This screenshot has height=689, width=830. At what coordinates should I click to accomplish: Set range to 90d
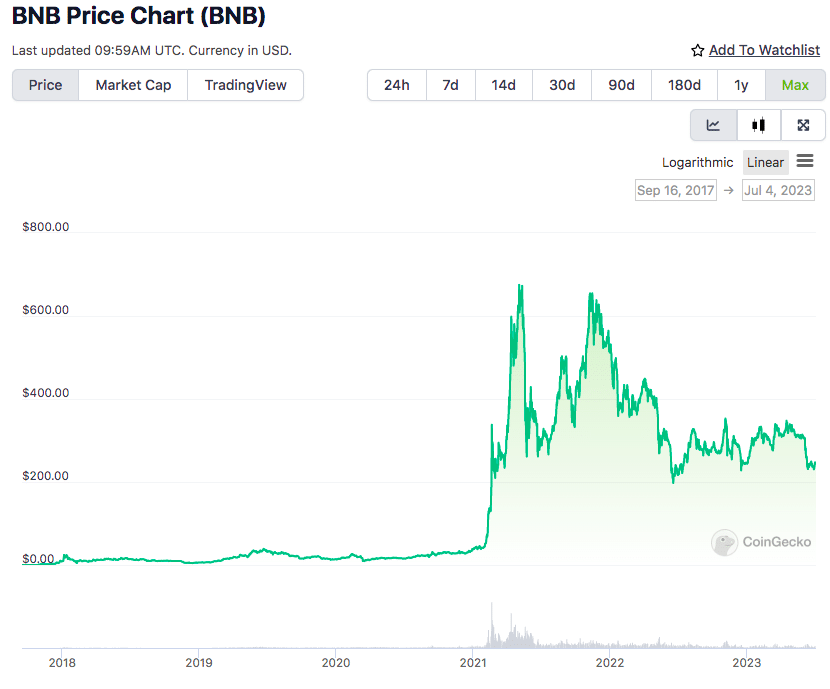coord(621,85)
